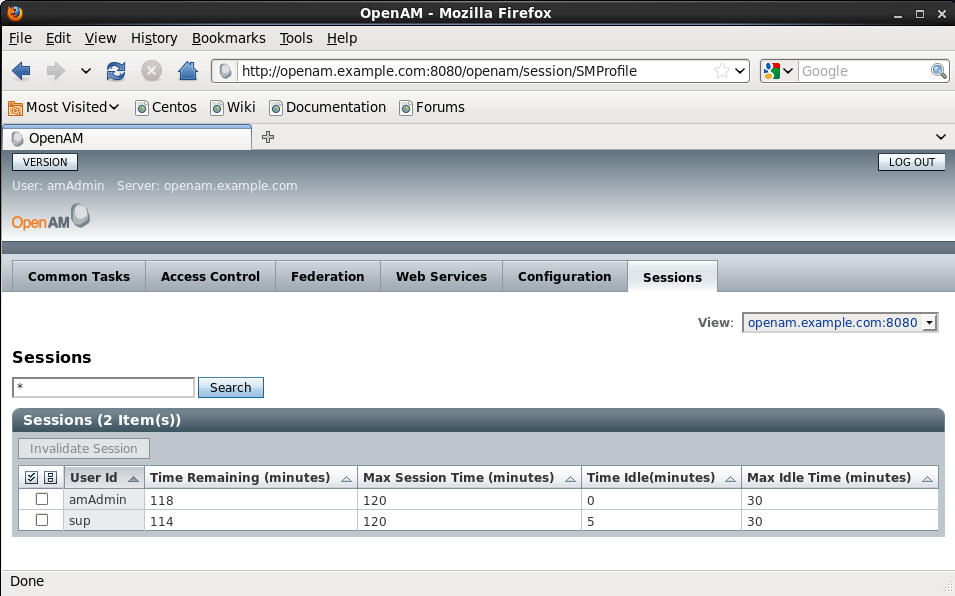955x596 pixels.
Task: Deselect all sessions with the uncheck-all icon
Action: [51, 478]
